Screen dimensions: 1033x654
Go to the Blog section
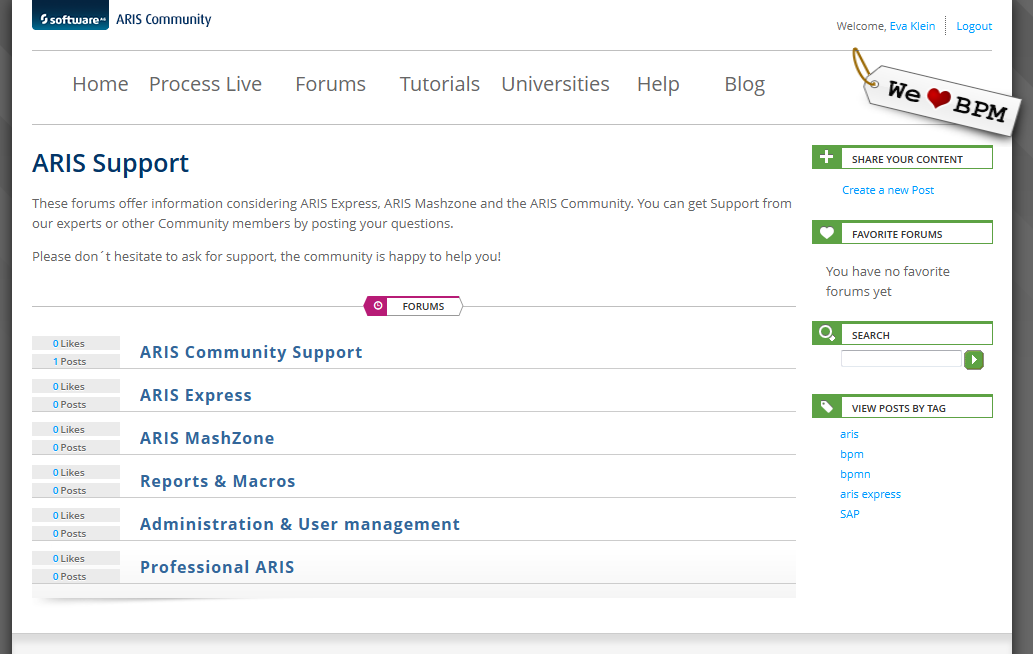point(744,84)
